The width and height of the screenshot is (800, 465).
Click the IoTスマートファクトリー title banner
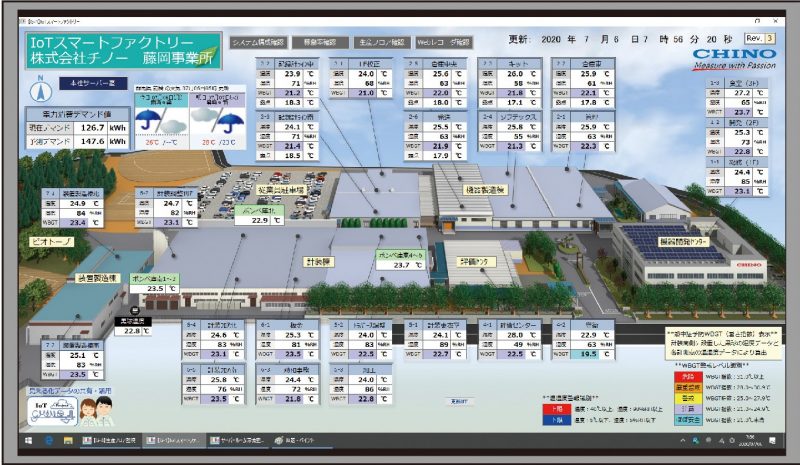[x=124, y=50]
